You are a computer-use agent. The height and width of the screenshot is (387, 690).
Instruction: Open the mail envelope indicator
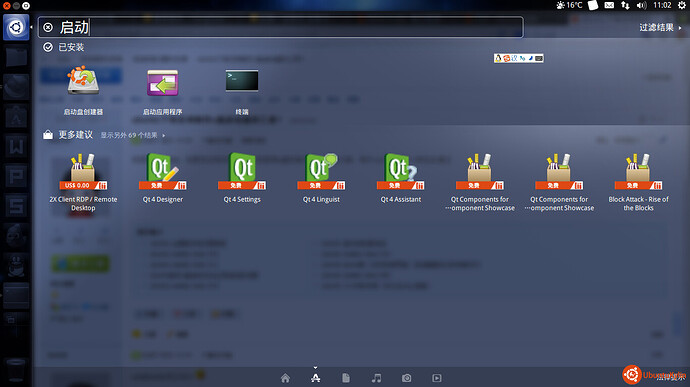609,5
